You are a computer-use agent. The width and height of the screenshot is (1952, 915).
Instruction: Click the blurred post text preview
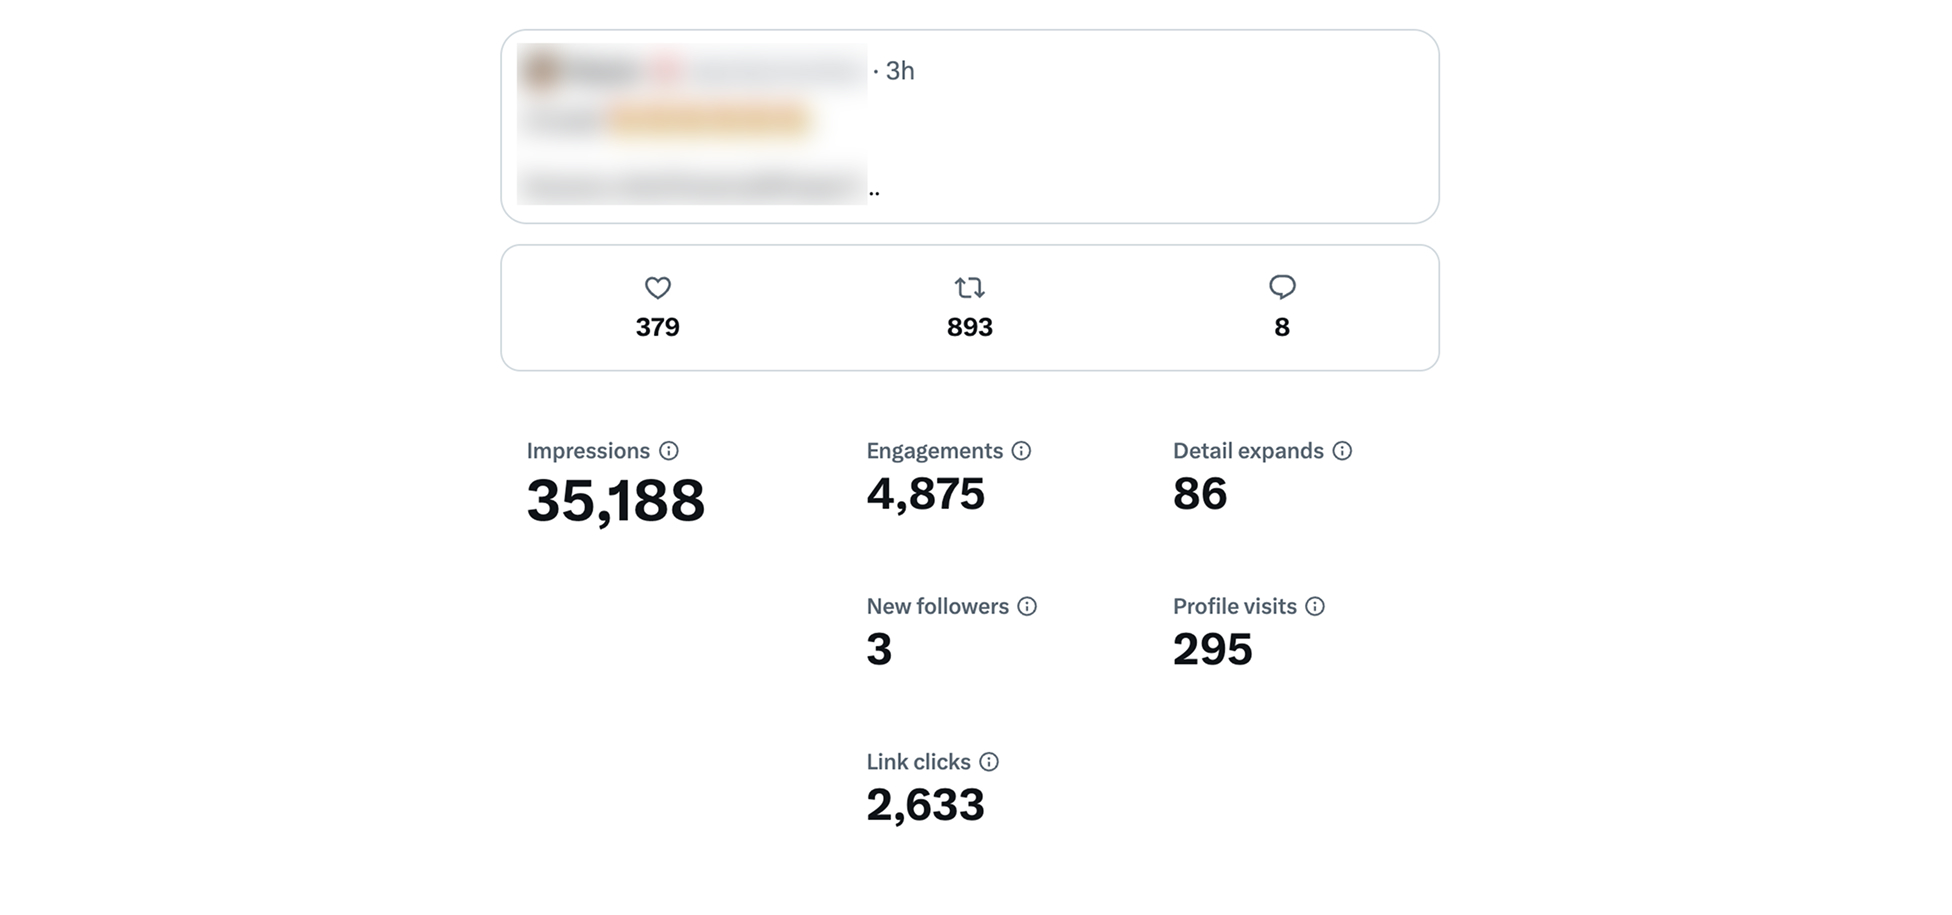click(x=691, y=185)
